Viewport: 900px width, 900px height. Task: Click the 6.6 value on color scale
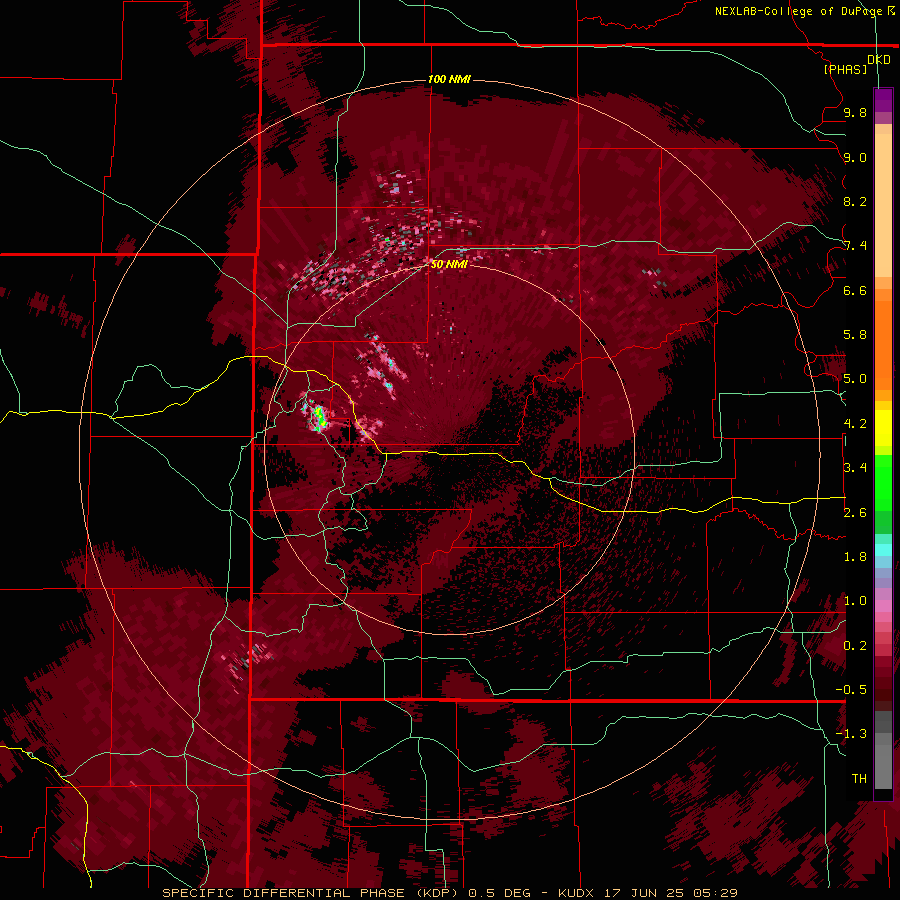(855, 290)
